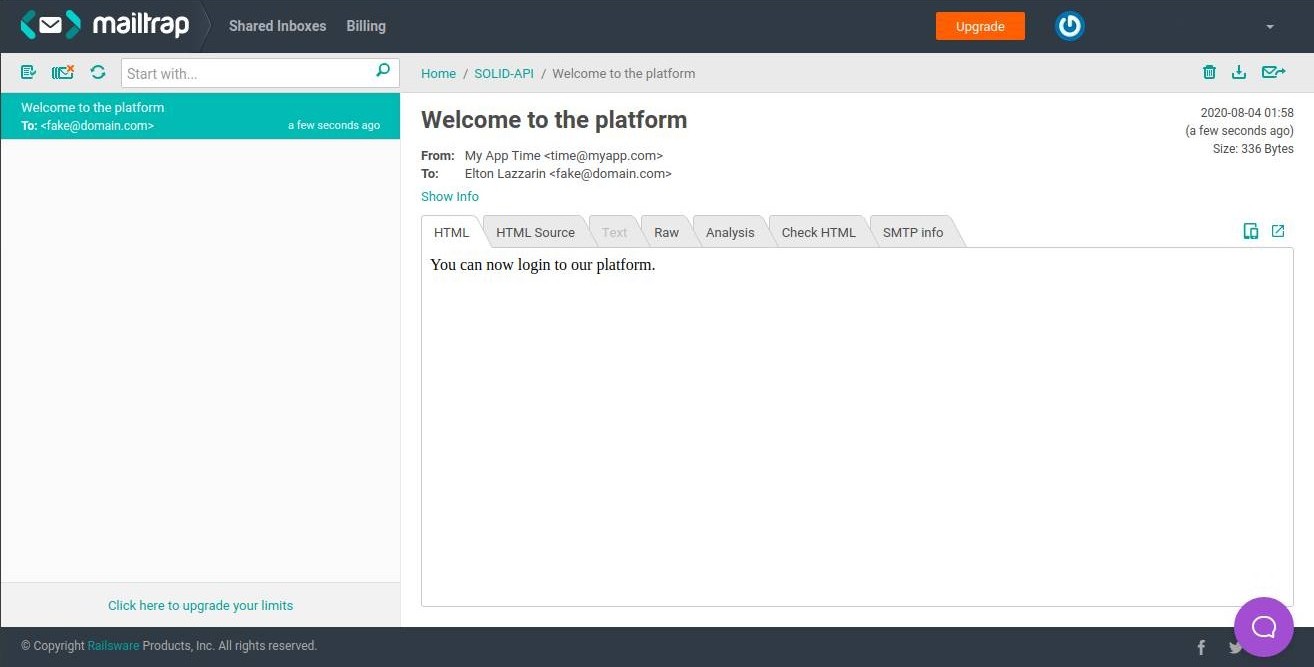Click the search magnifier icon

(383, 71)
